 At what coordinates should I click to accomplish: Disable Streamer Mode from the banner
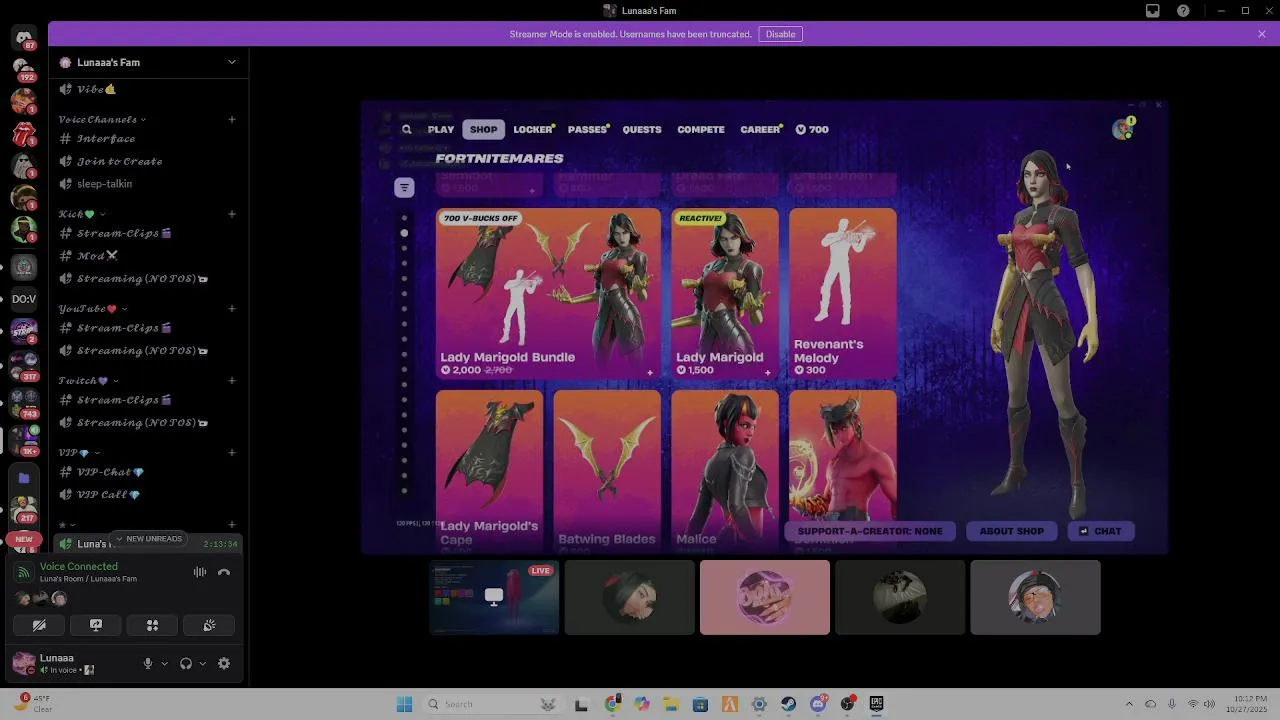click(x=780, y=34)
